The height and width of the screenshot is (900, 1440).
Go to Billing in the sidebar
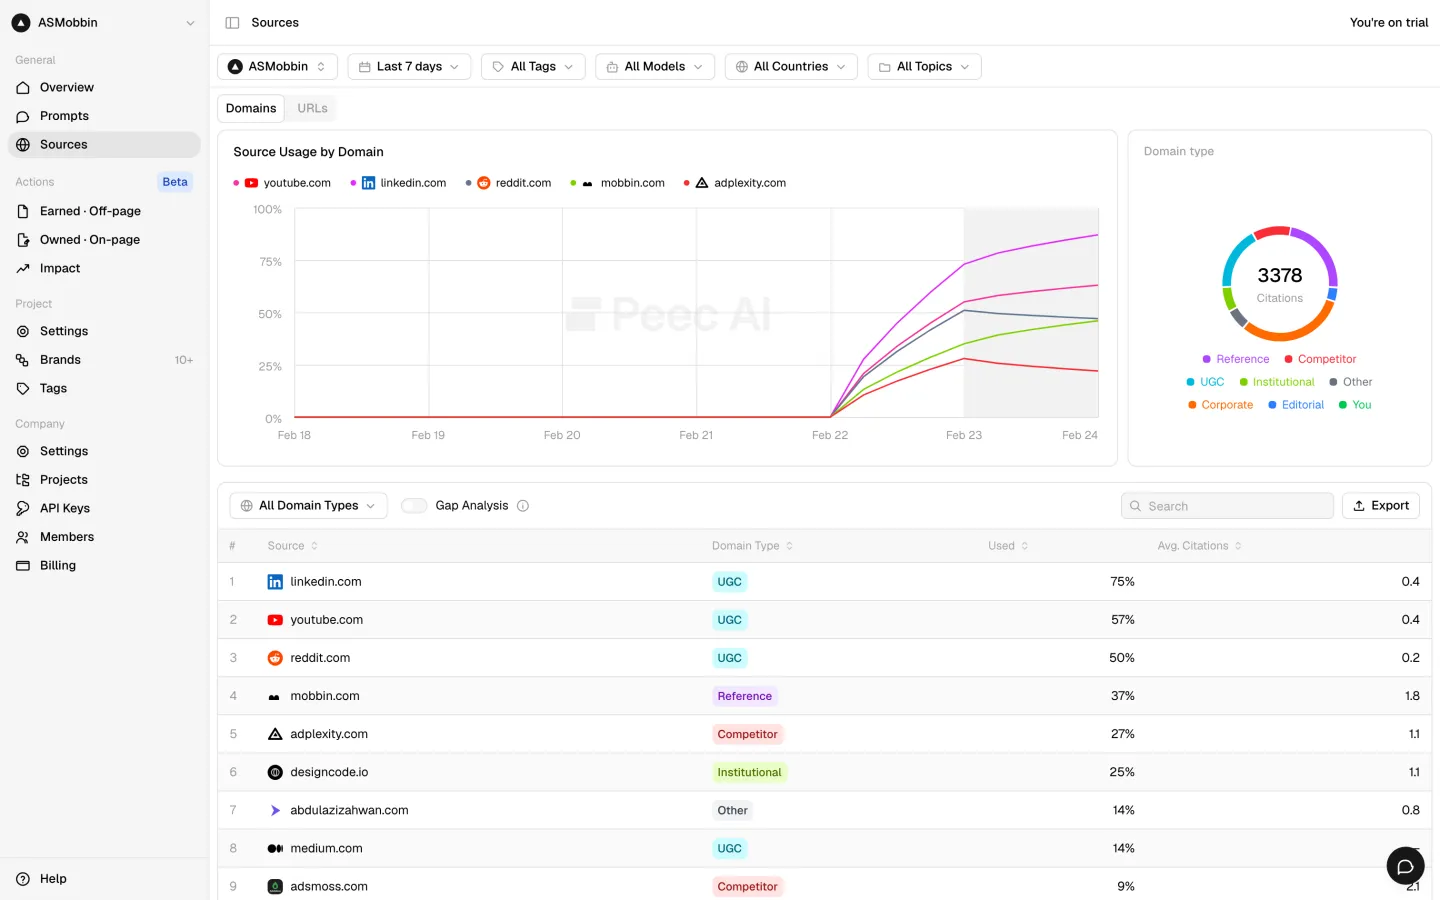[x=104, y=566]
